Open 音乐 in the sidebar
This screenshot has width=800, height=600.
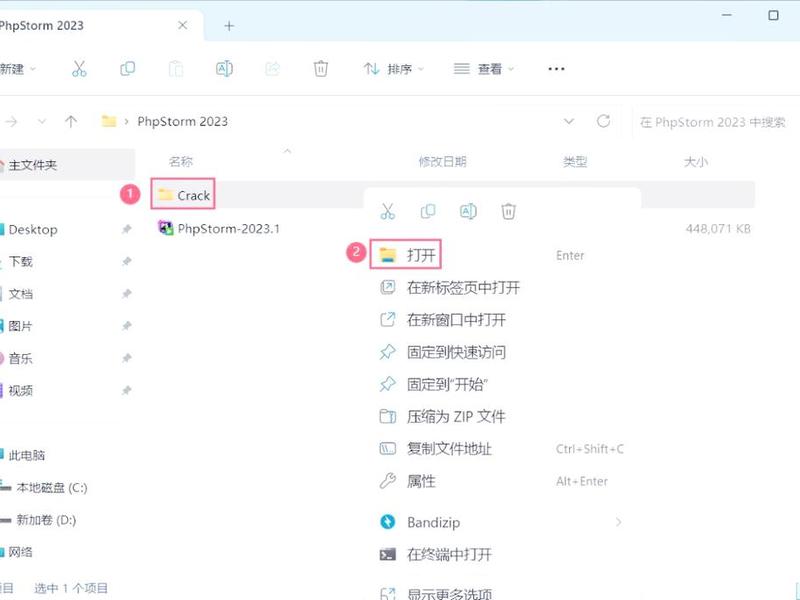tap(20, 358)
